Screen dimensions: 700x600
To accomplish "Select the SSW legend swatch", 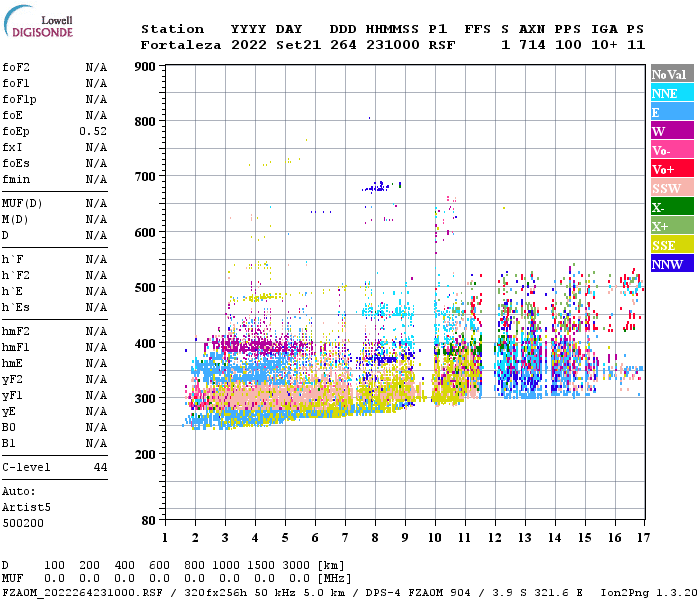I will click(x=672, y=188).
